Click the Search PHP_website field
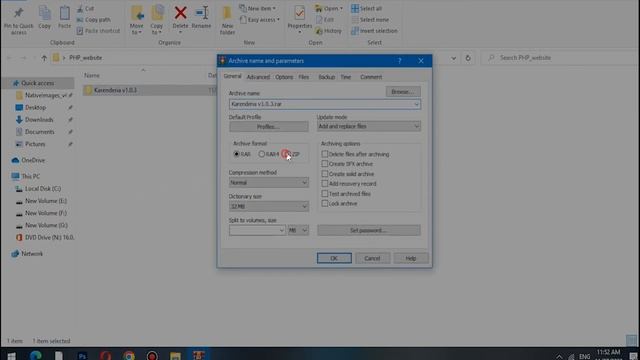This screenshot has height=360, width=640. pyautogui.click(x=559, y=58)
